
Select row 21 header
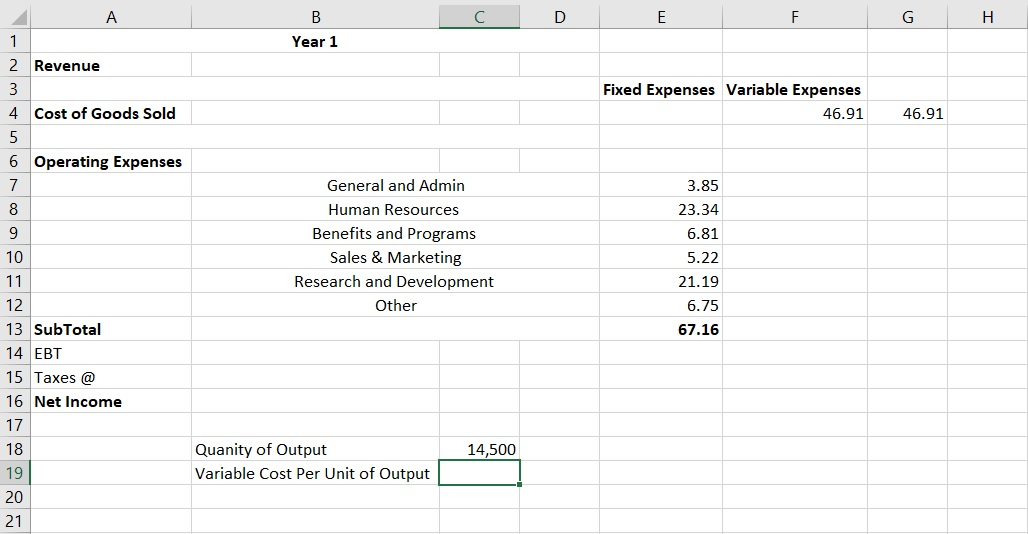click(14, 521)
